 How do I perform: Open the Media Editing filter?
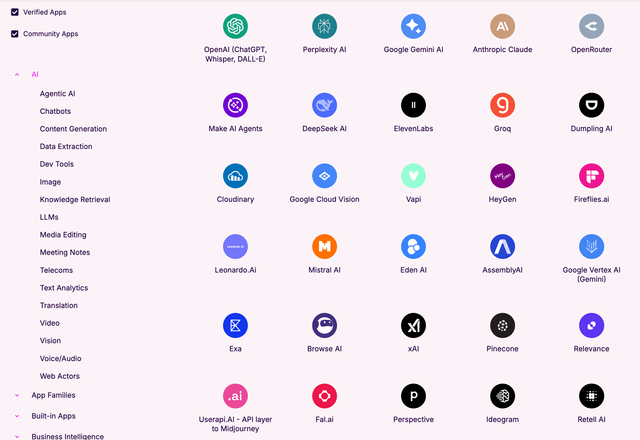63,235
